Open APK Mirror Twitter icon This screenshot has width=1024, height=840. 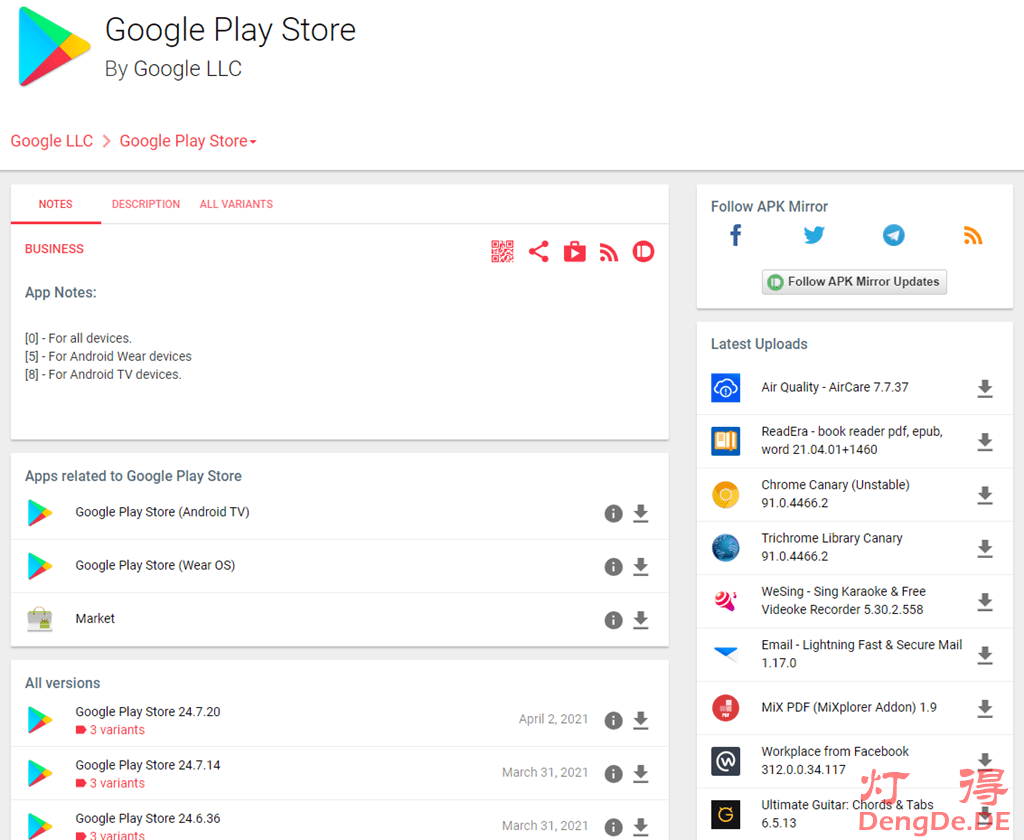pyautogui.click(x=814, y=235)
